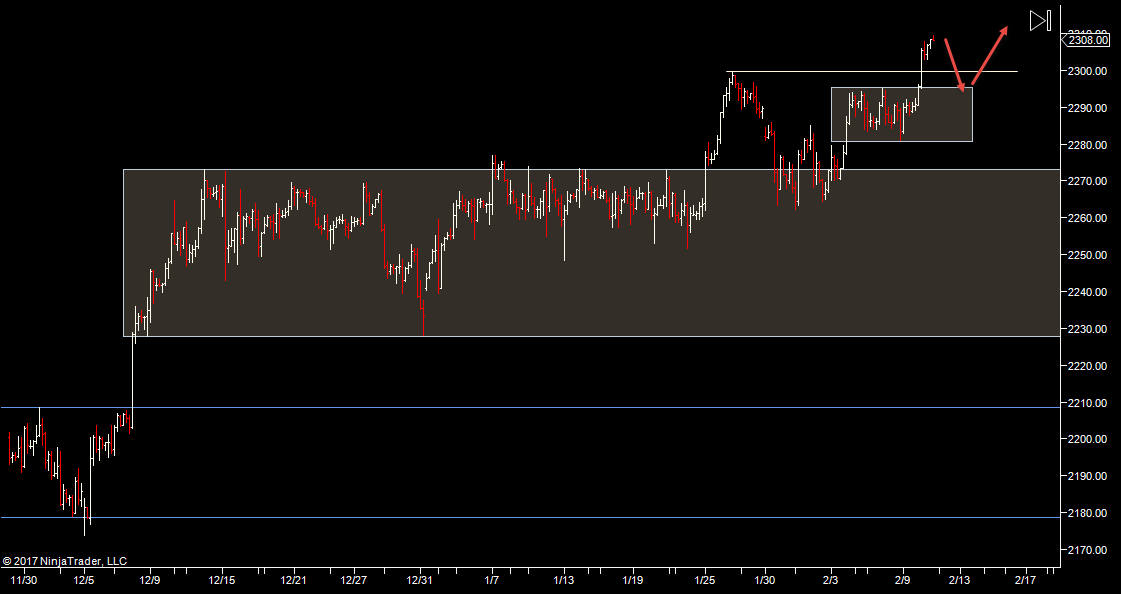Click the 2/17 date on time axis
Viewport: 1121px width, 594px height.
point(1025,580)
